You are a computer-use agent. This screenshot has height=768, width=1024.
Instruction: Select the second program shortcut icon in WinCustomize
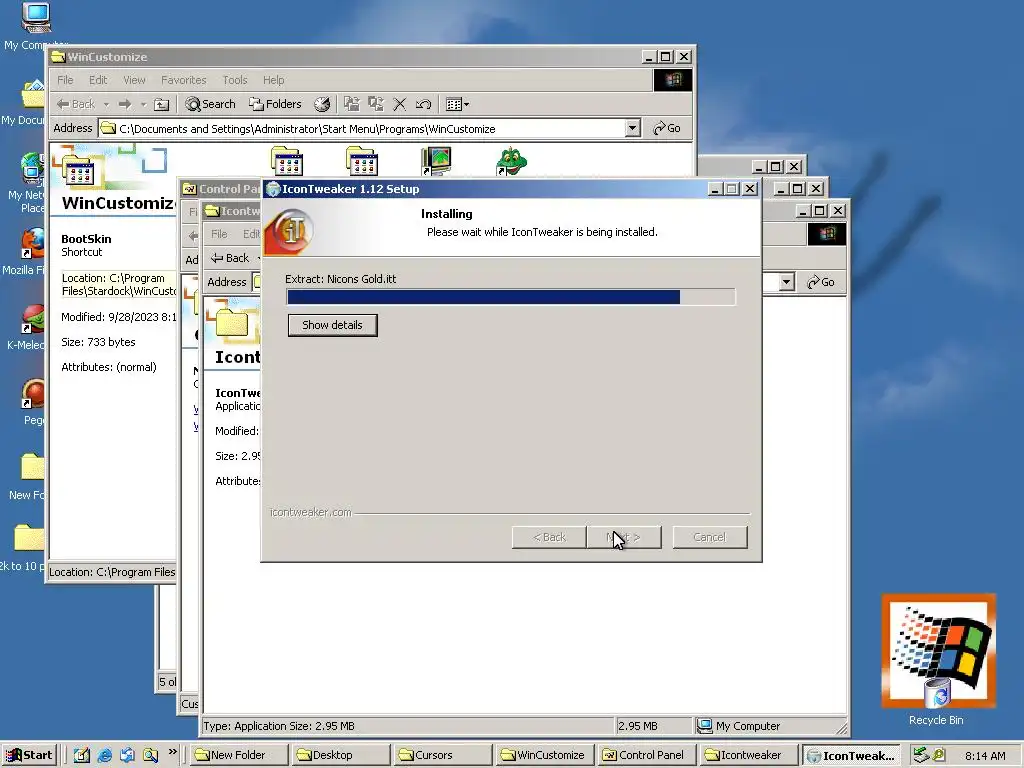pos(362,161)
